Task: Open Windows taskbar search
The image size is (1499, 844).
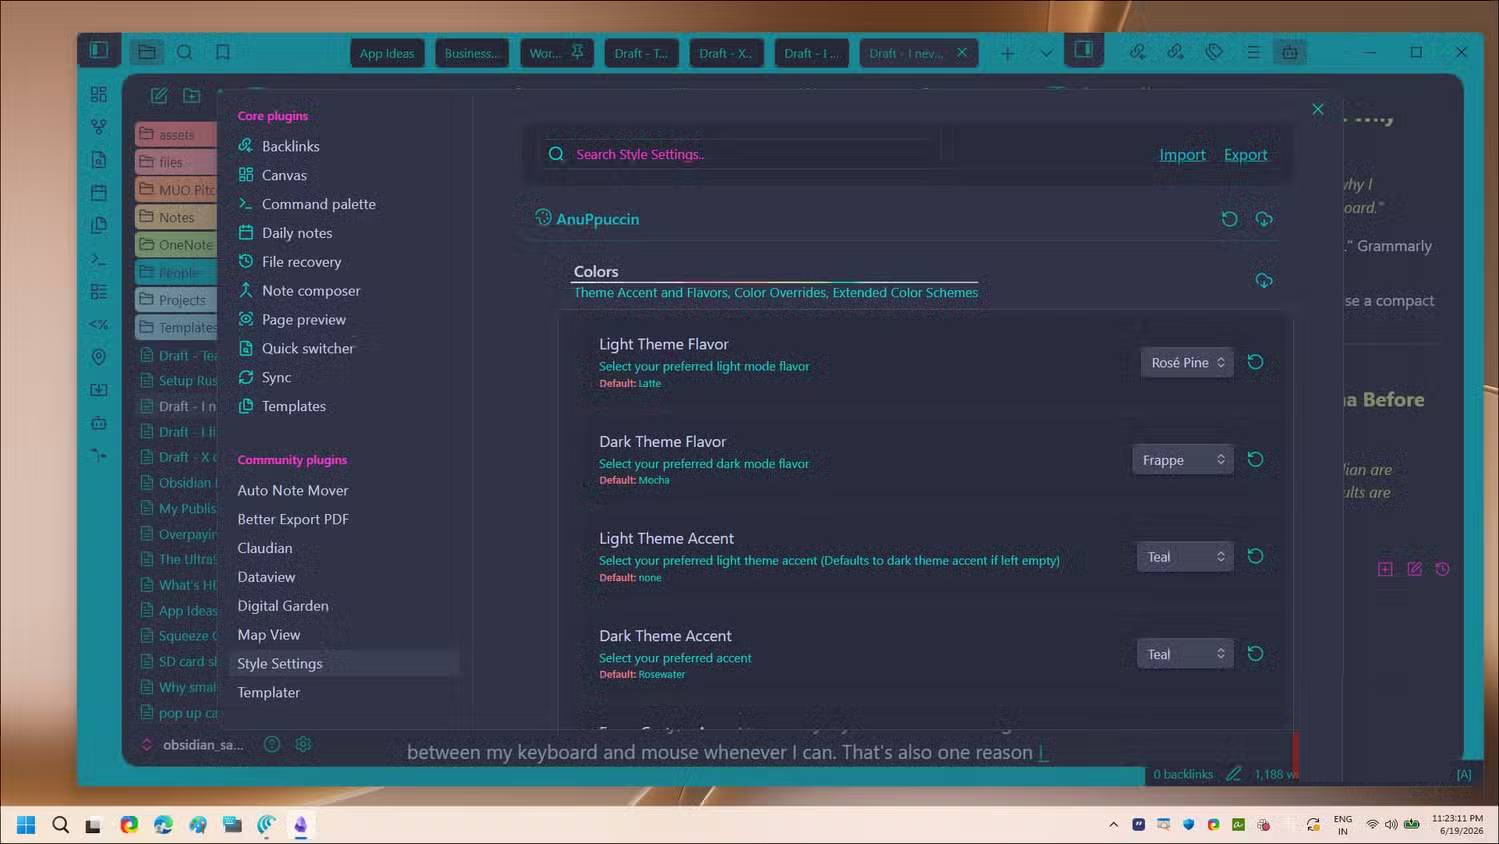Action: click(x=60, y=825)
